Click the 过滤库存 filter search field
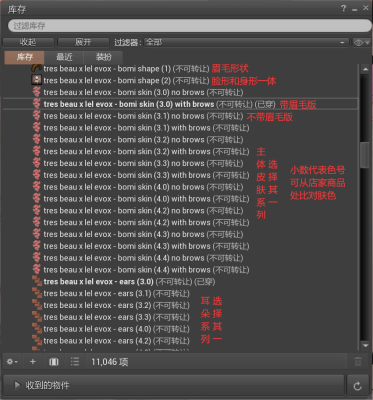The image size is (373, 400). (189, 26)
